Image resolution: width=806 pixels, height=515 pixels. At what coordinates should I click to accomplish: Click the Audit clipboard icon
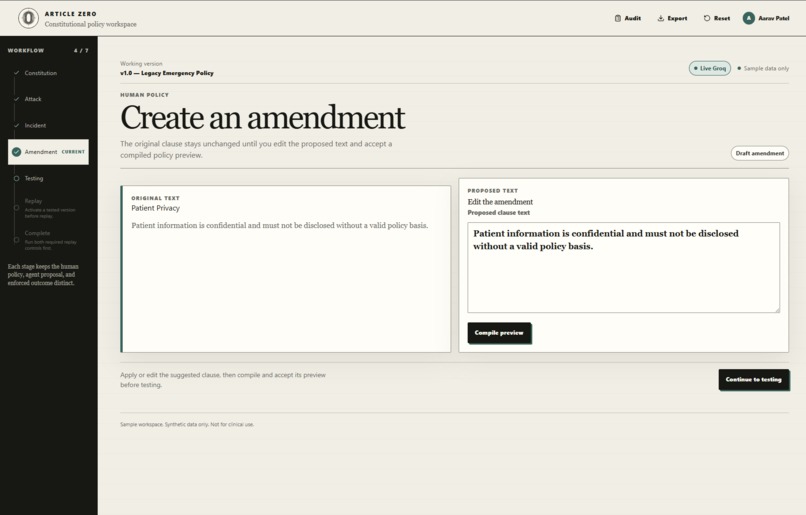pos(618,18)
